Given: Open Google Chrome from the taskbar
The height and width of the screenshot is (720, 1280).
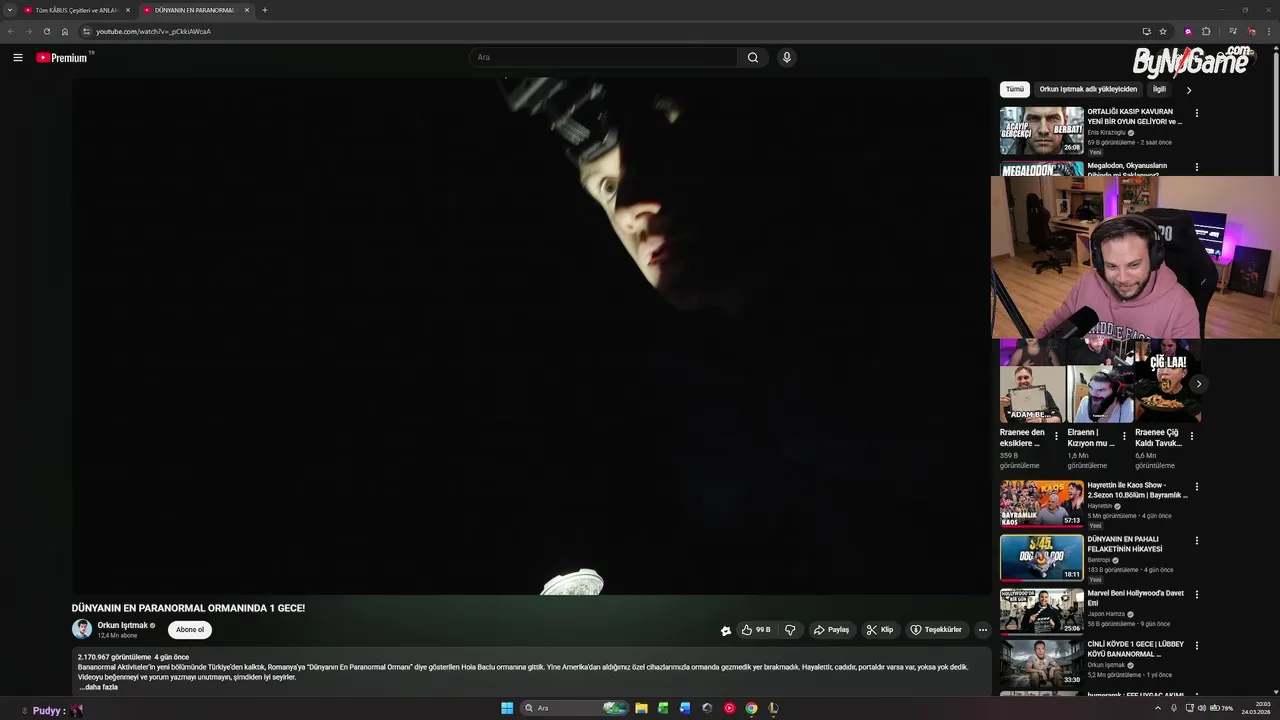Looking at the screenshot, I should pos(751,708).
